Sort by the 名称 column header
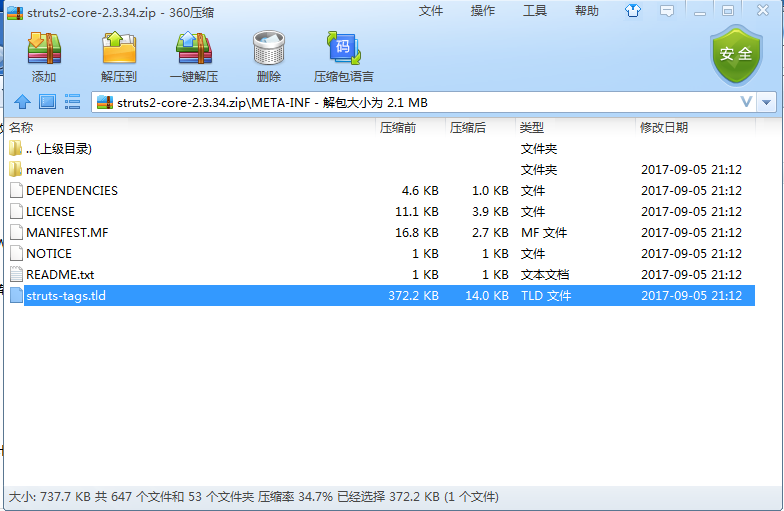Image resolution: width=784 pixels, height=511 pixels. (x=190, y=128)
